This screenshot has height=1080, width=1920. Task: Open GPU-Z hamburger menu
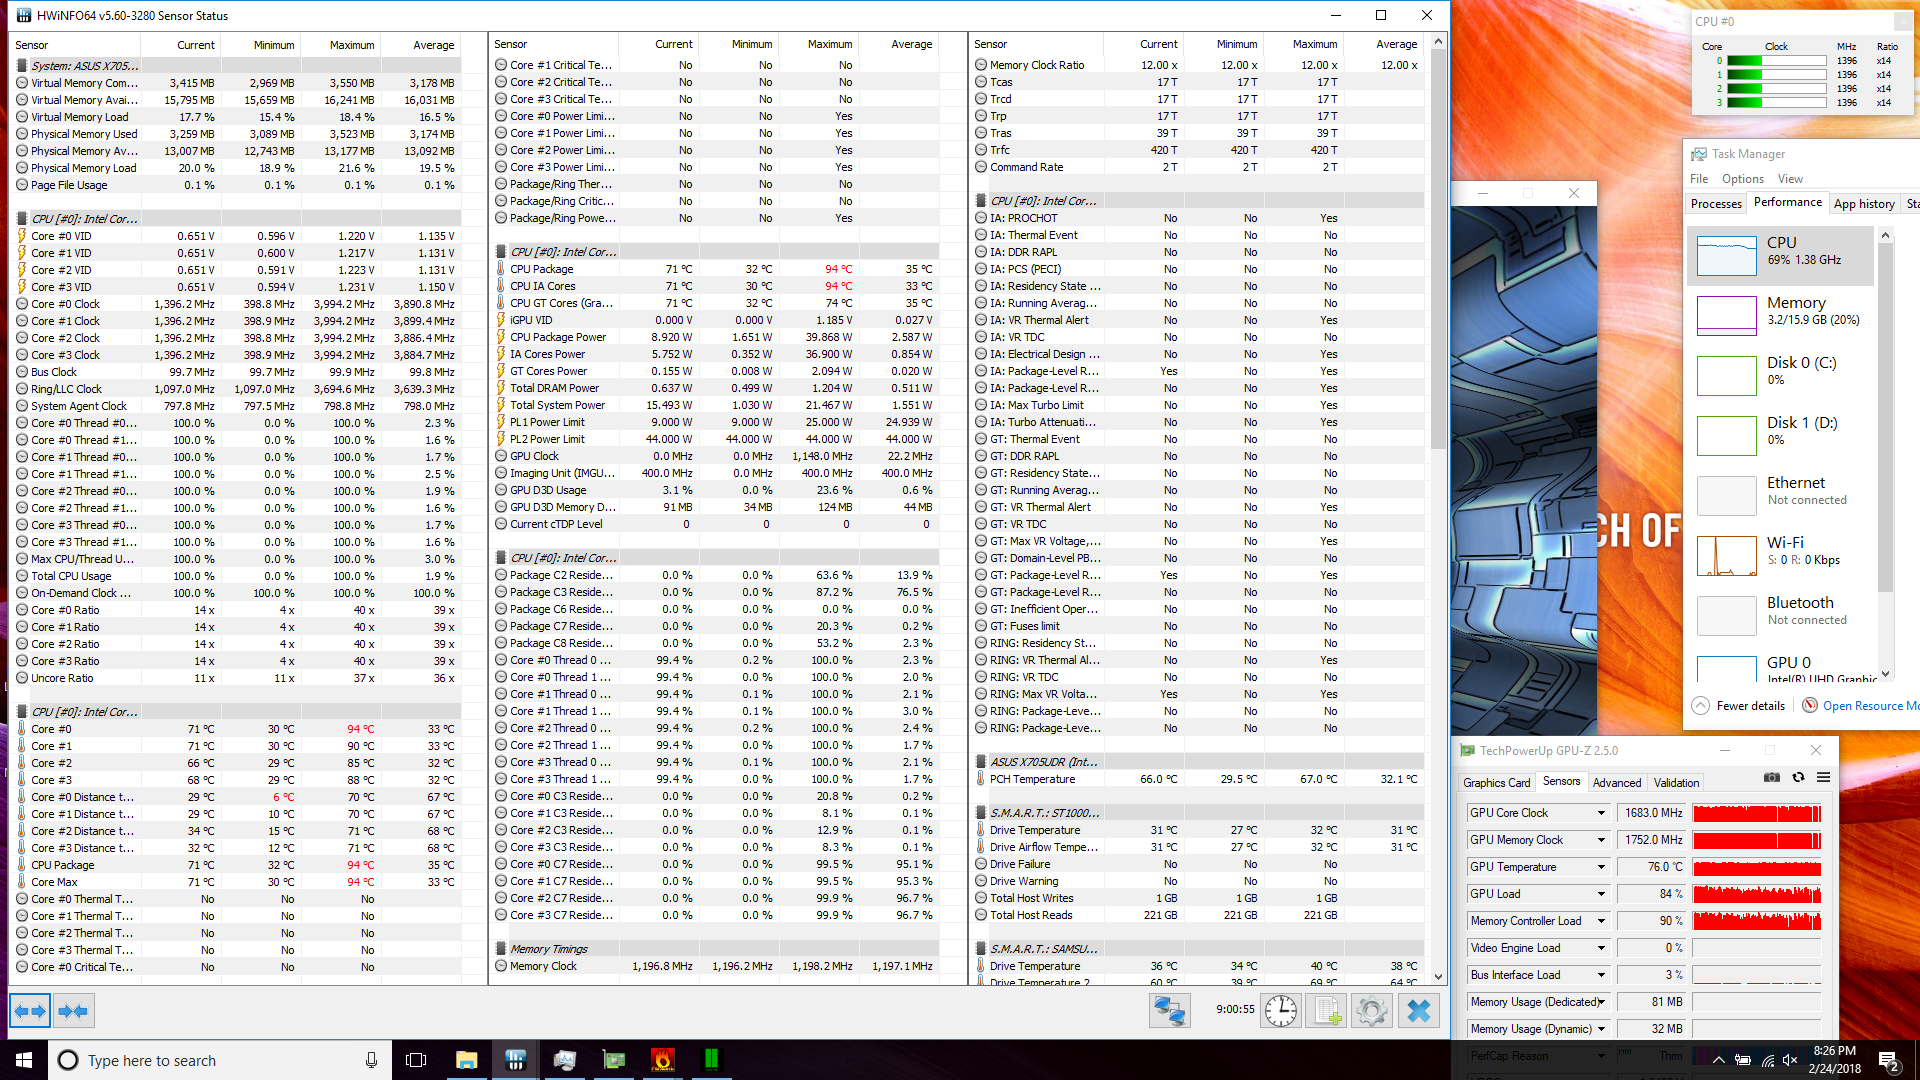click(x=1823, y=778)
